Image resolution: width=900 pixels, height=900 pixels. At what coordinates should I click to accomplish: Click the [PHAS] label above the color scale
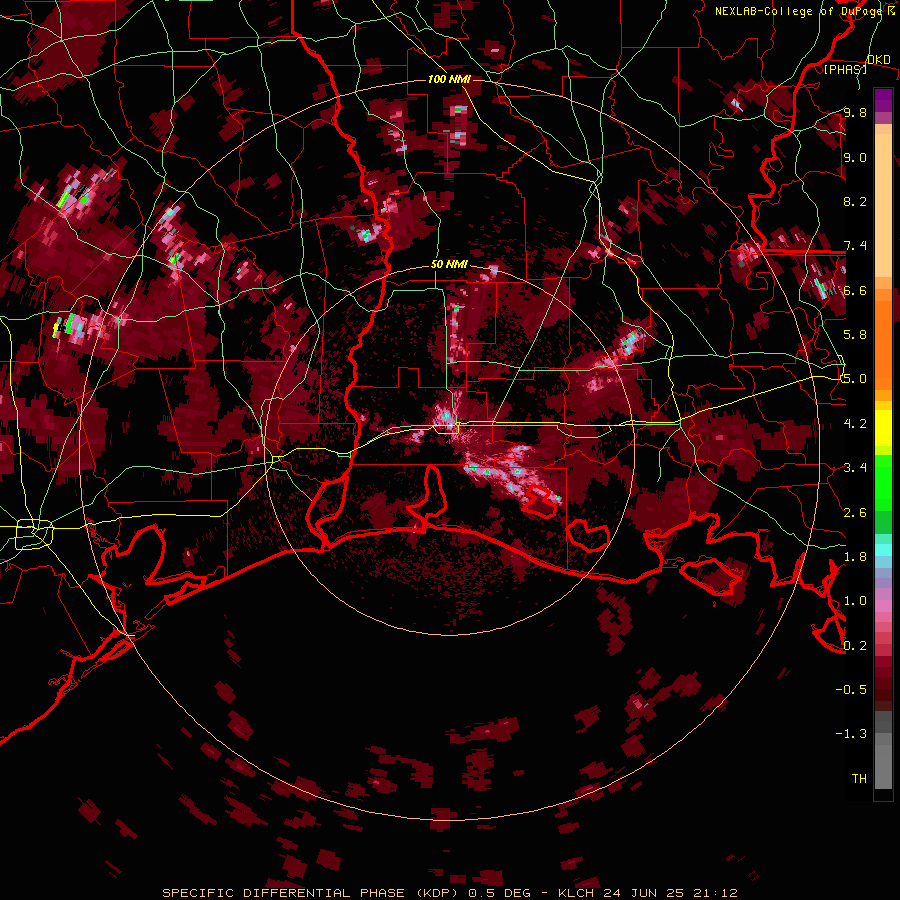click(845, 70)
